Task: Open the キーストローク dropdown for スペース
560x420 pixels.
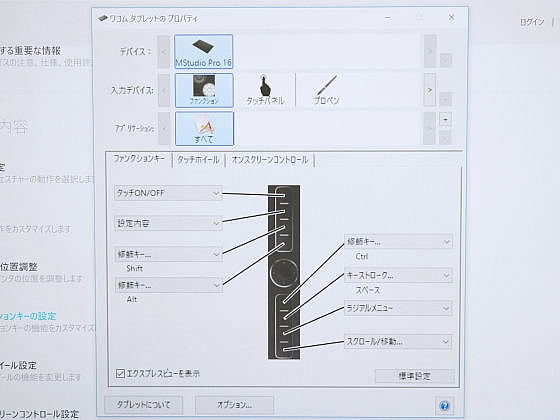Action: (398, 275)
